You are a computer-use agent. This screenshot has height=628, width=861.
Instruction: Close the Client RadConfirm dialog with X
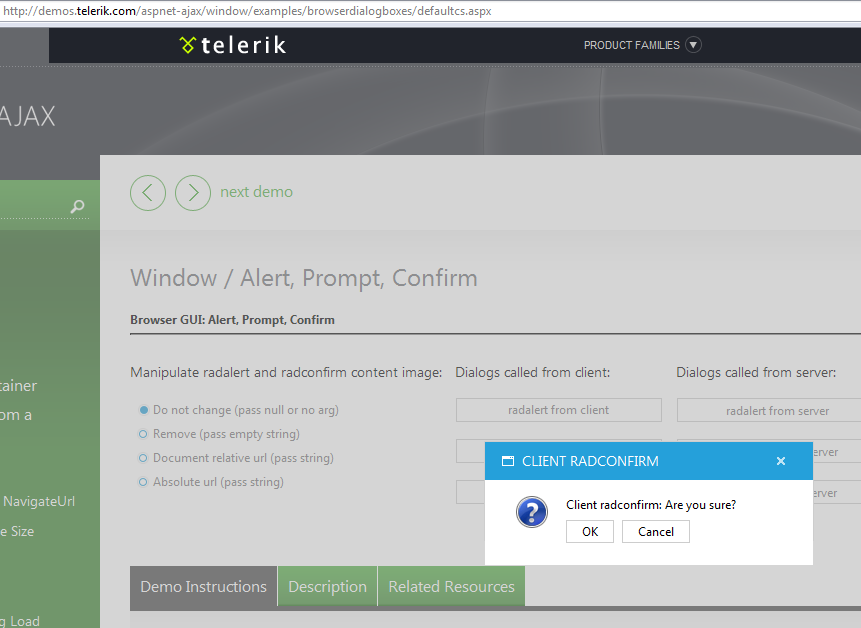(x=781, y=461)
